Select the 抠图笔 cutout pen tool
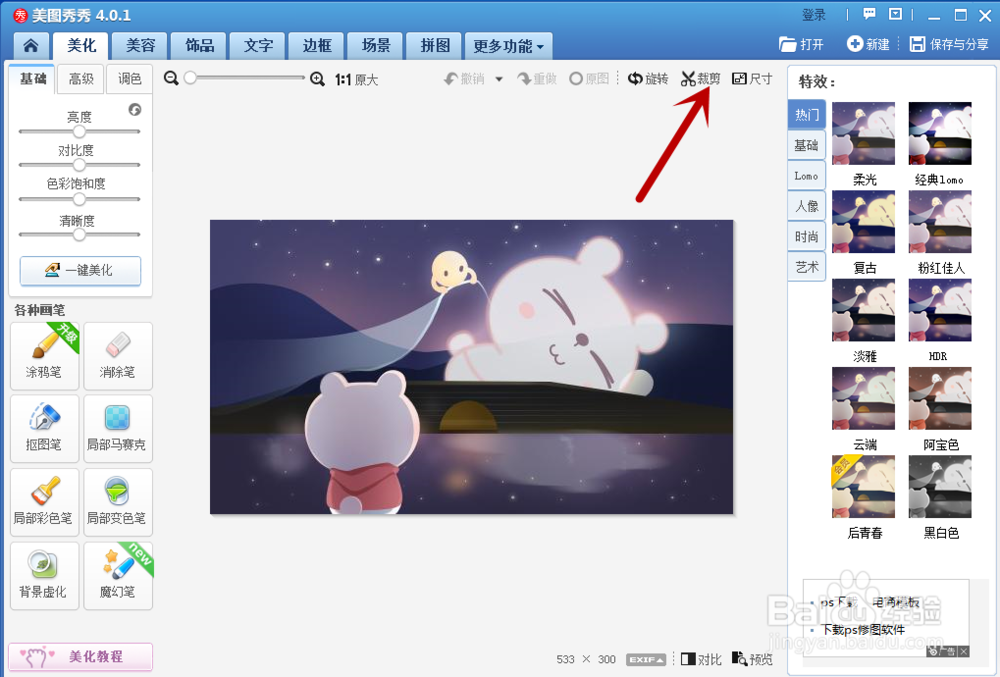The image size is (1000, 677). pos(44,428)
